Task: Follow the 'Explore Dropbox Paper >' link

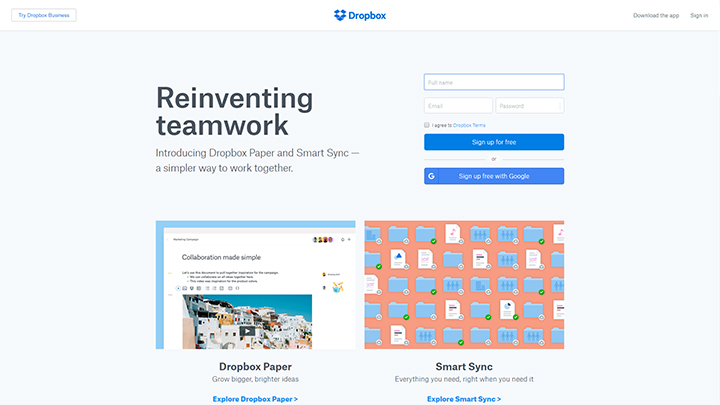Action: pyautogui.click(x=255, y=398)
